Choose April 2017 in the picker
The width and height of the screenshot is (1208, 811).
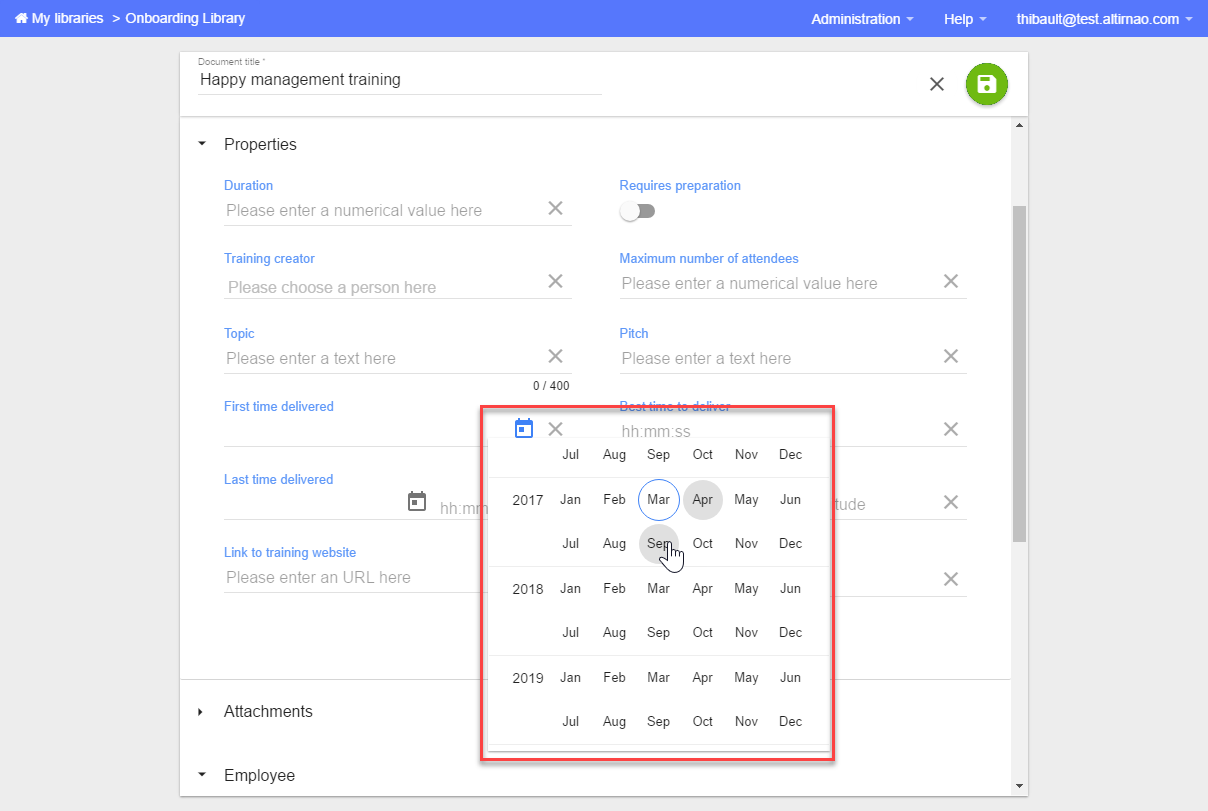click(x=703, y=500)
